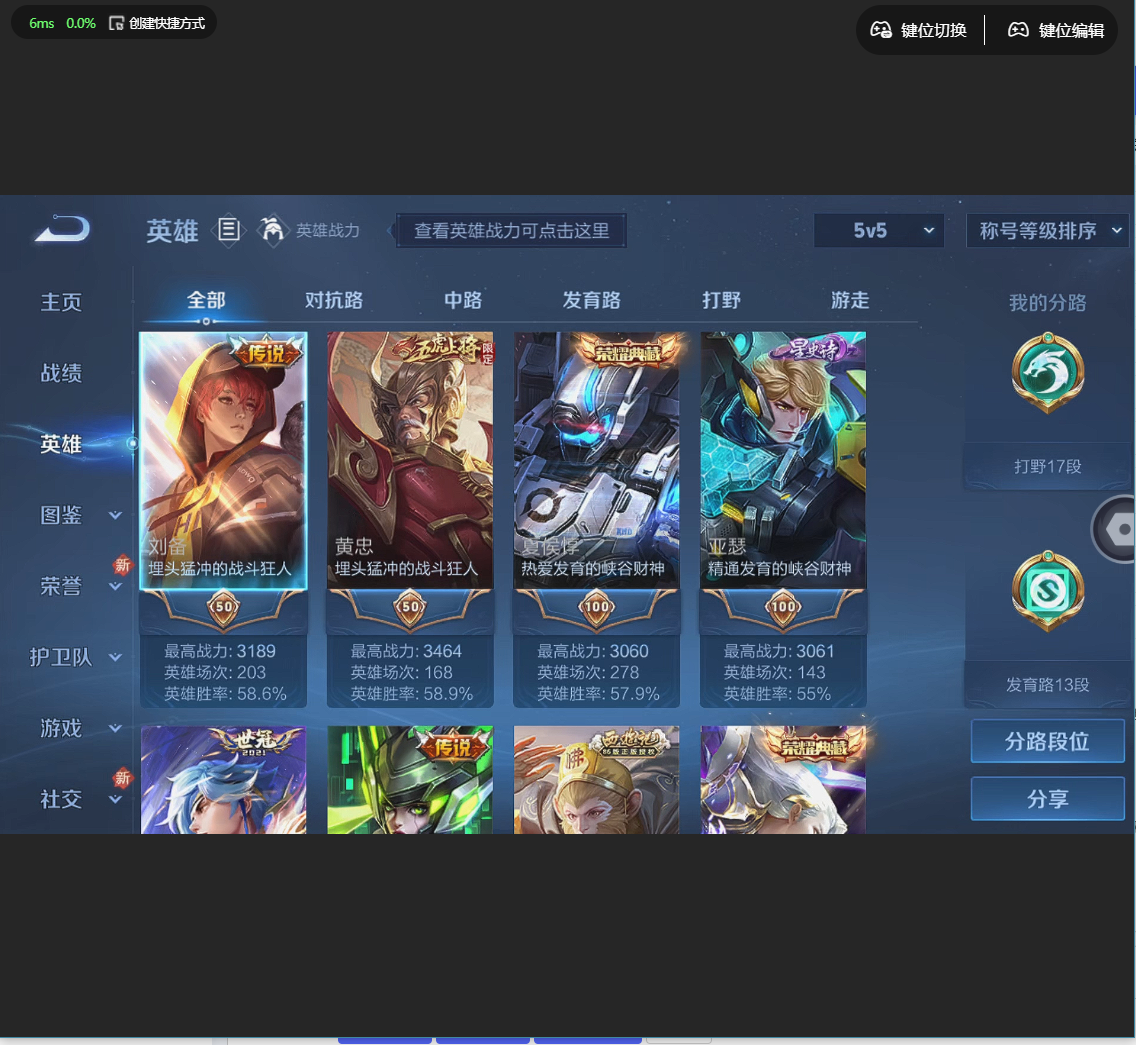
Task: Open the 亚瑟 hero card
Action: click(x=783, y=461)
